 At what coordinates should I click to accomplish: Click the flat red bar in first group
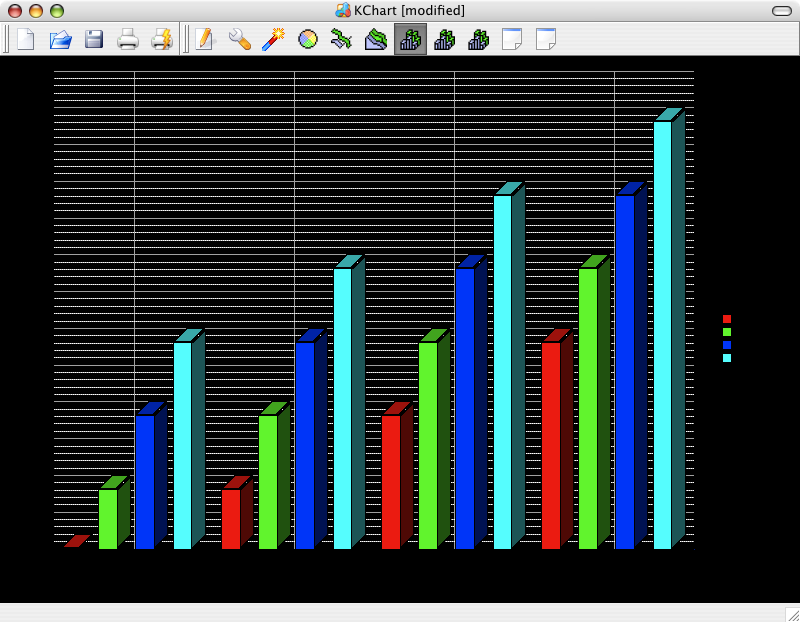[77, 541]
